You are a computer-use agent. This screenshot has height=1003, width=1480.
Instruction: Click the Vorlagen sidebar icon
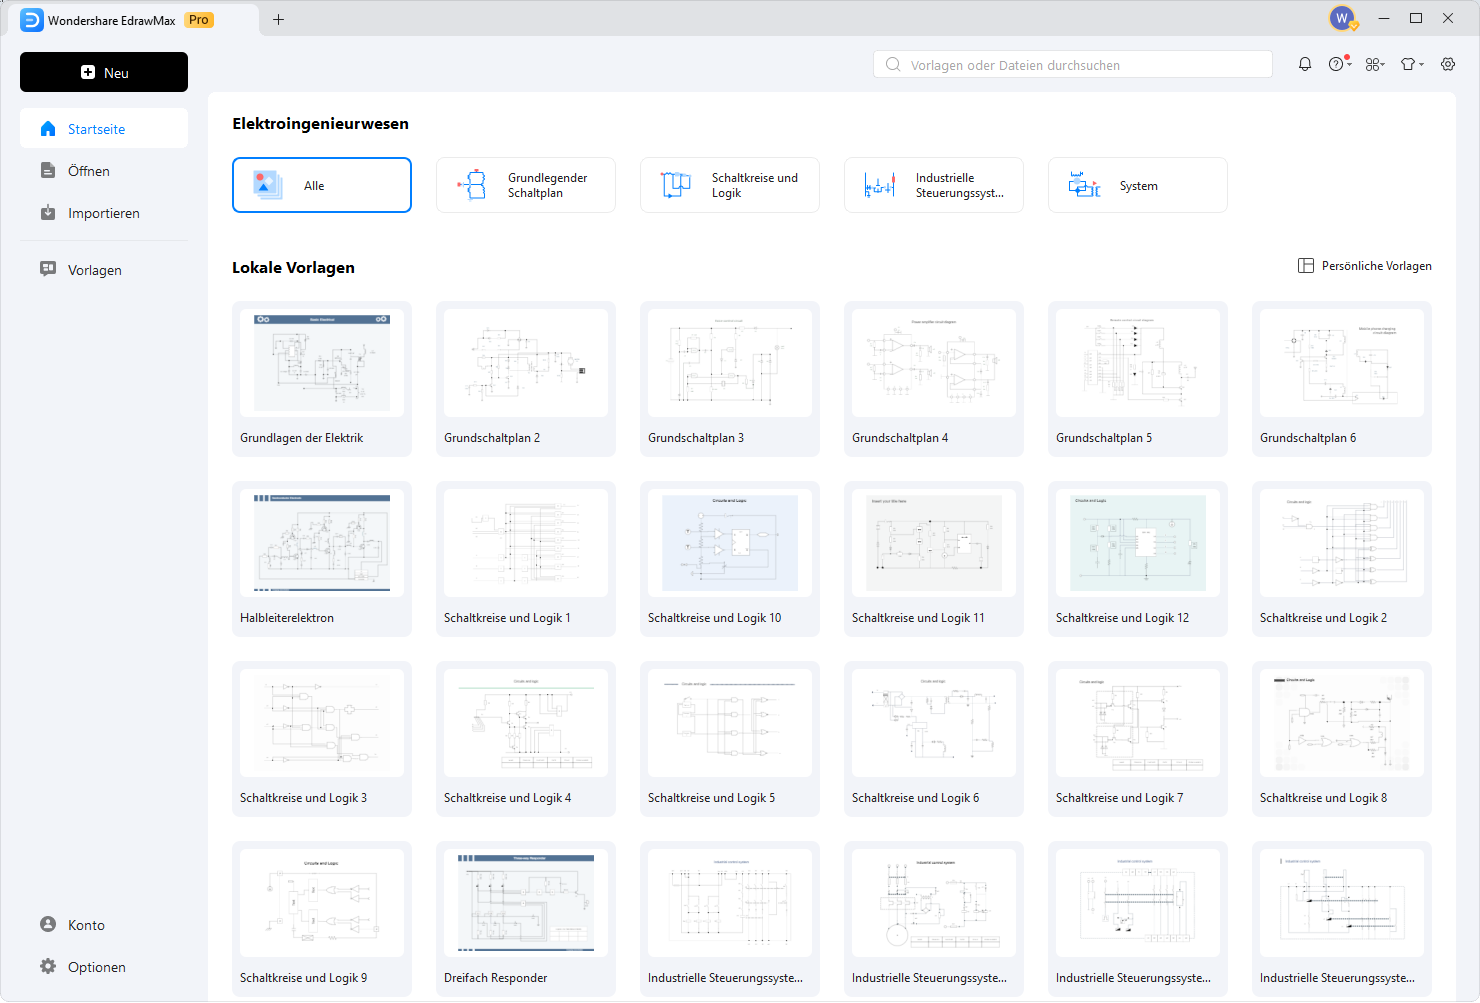pyautogui.click(x=48, y=269)
